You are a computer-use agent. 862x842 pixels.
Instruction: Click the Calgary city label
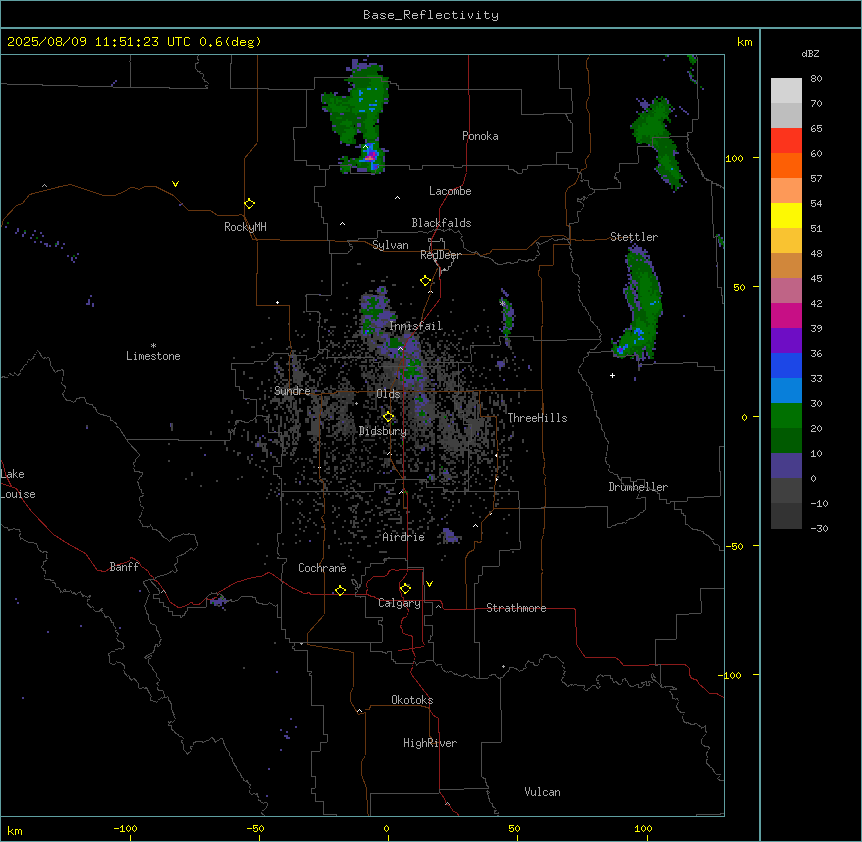point(400,603)
